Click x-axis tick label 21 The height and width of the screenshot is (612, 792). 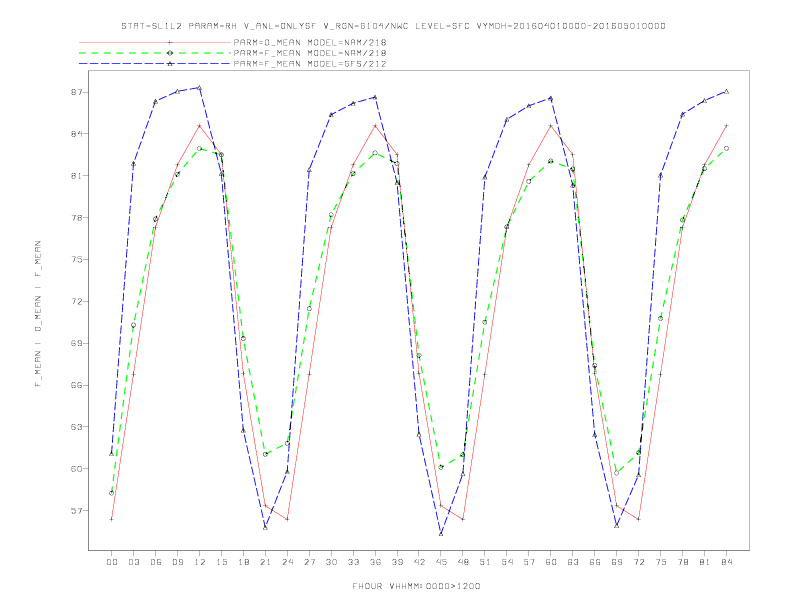265,562
